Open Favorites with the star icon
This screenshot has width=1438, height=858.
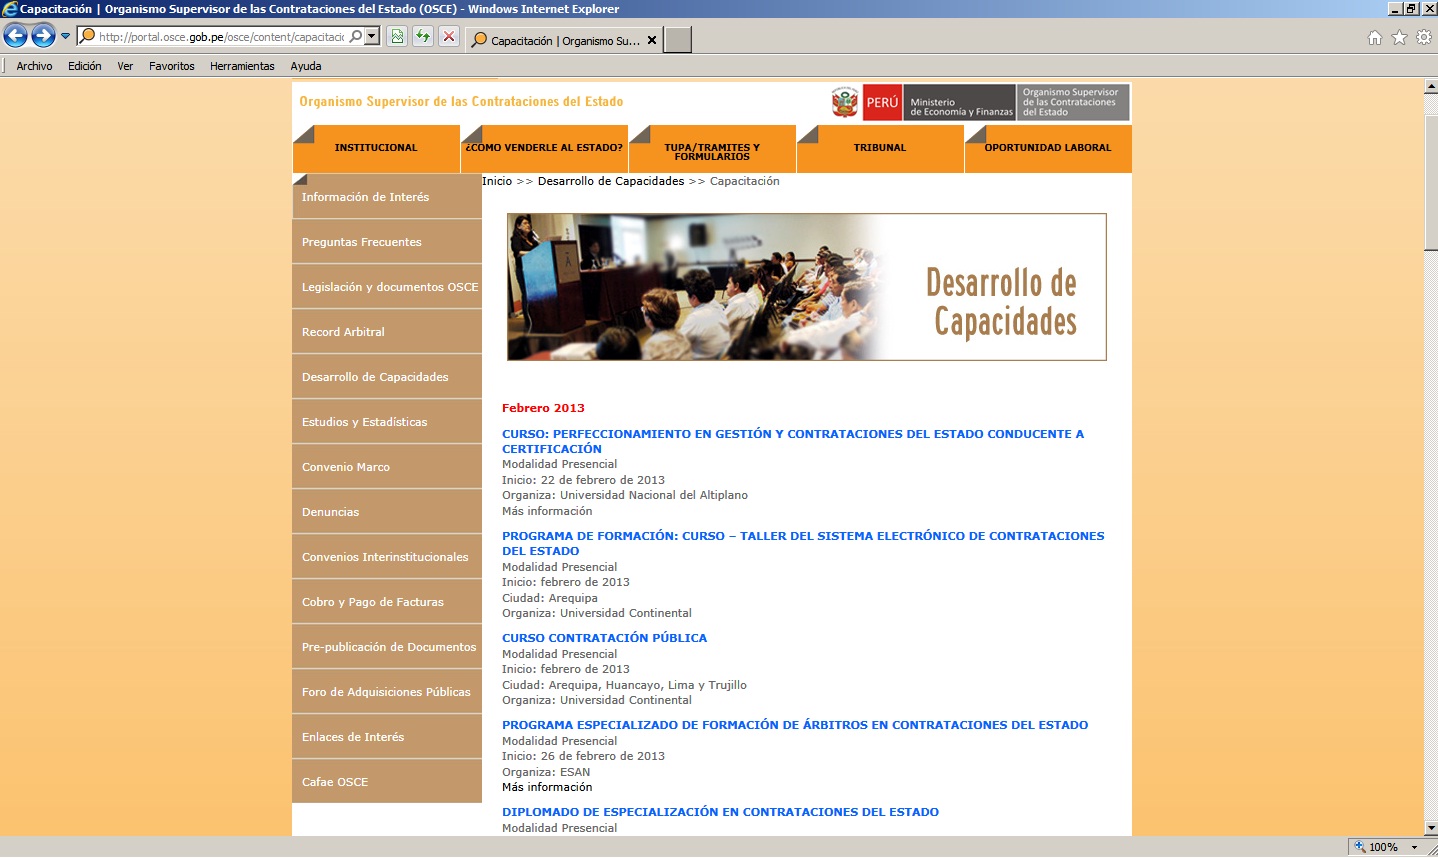pos(1399,38)
